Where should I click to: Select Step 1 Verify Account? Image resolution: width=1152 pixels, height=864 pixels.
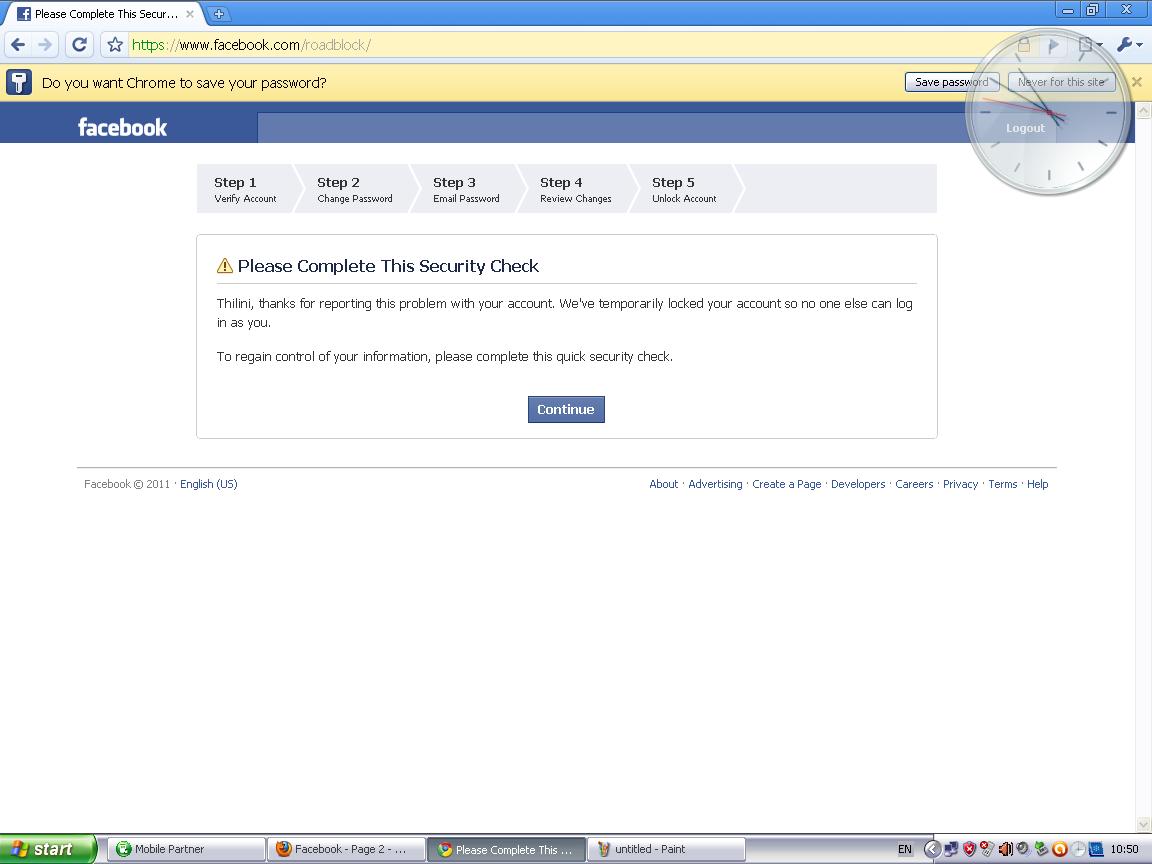pyautogui.click(x=245, y=189)
